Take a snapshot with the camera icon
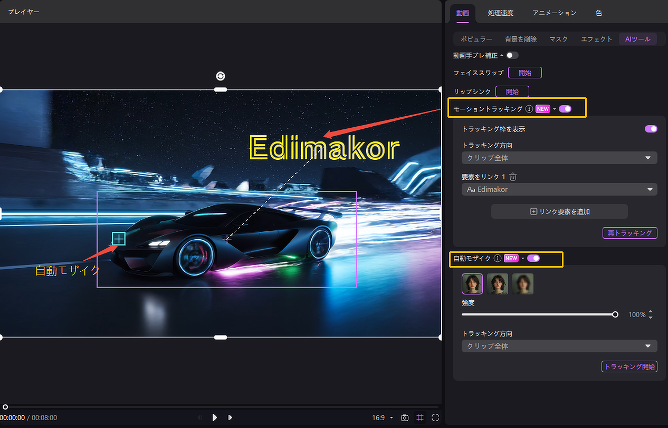The image size is (668, 428). (x=404, y=417)
